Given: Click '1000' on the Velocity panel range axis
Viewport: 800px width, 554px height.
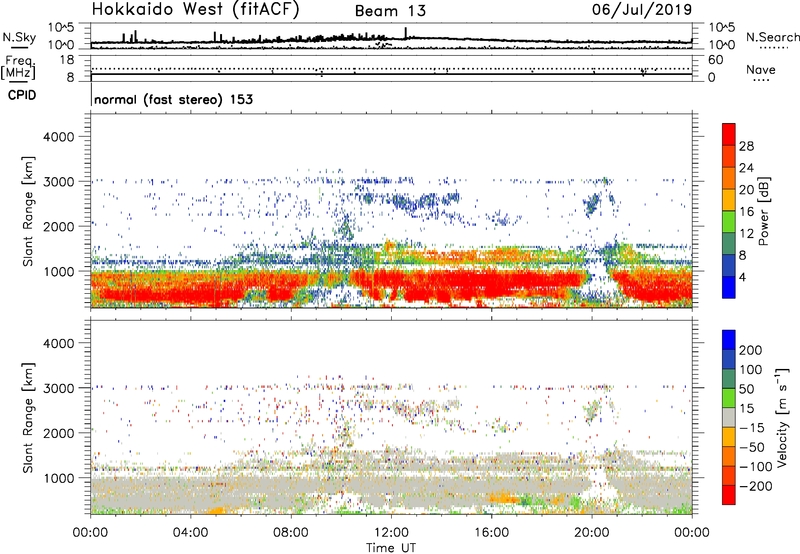Looking at the screenshot, I should coord(59,478).
